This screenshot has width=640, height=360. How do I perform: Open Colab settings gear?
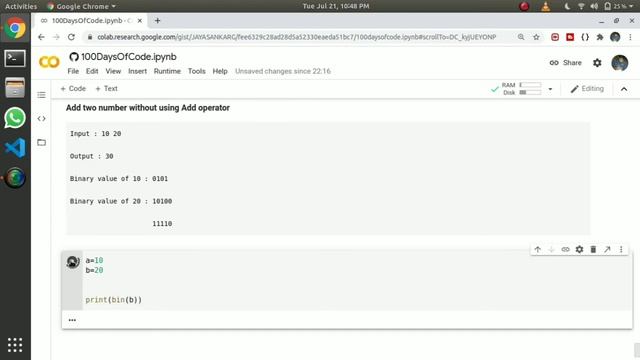pyautogui.click(x=597, y=63)
